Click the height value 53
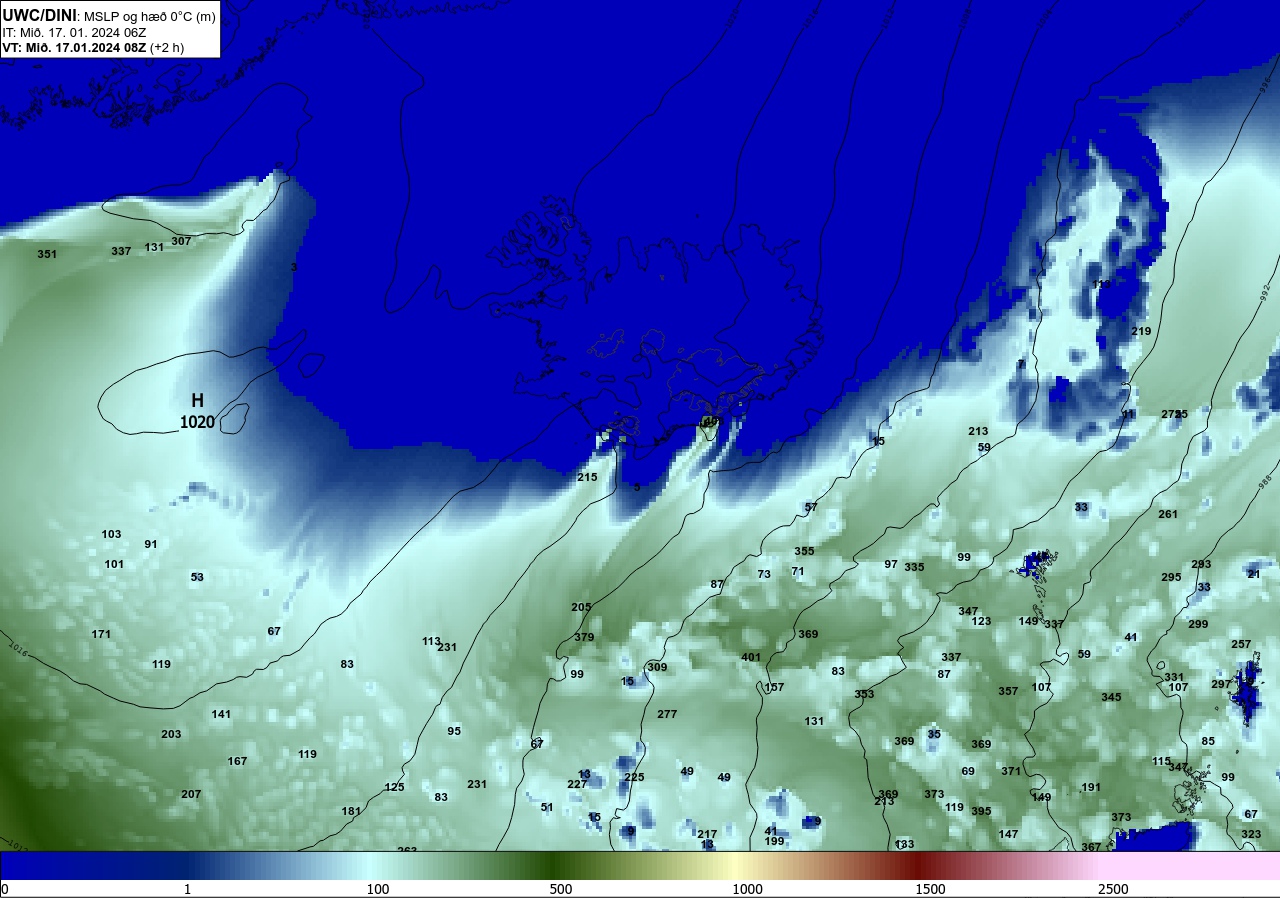This screenshot has height=898, width=1280. [197, 577]
